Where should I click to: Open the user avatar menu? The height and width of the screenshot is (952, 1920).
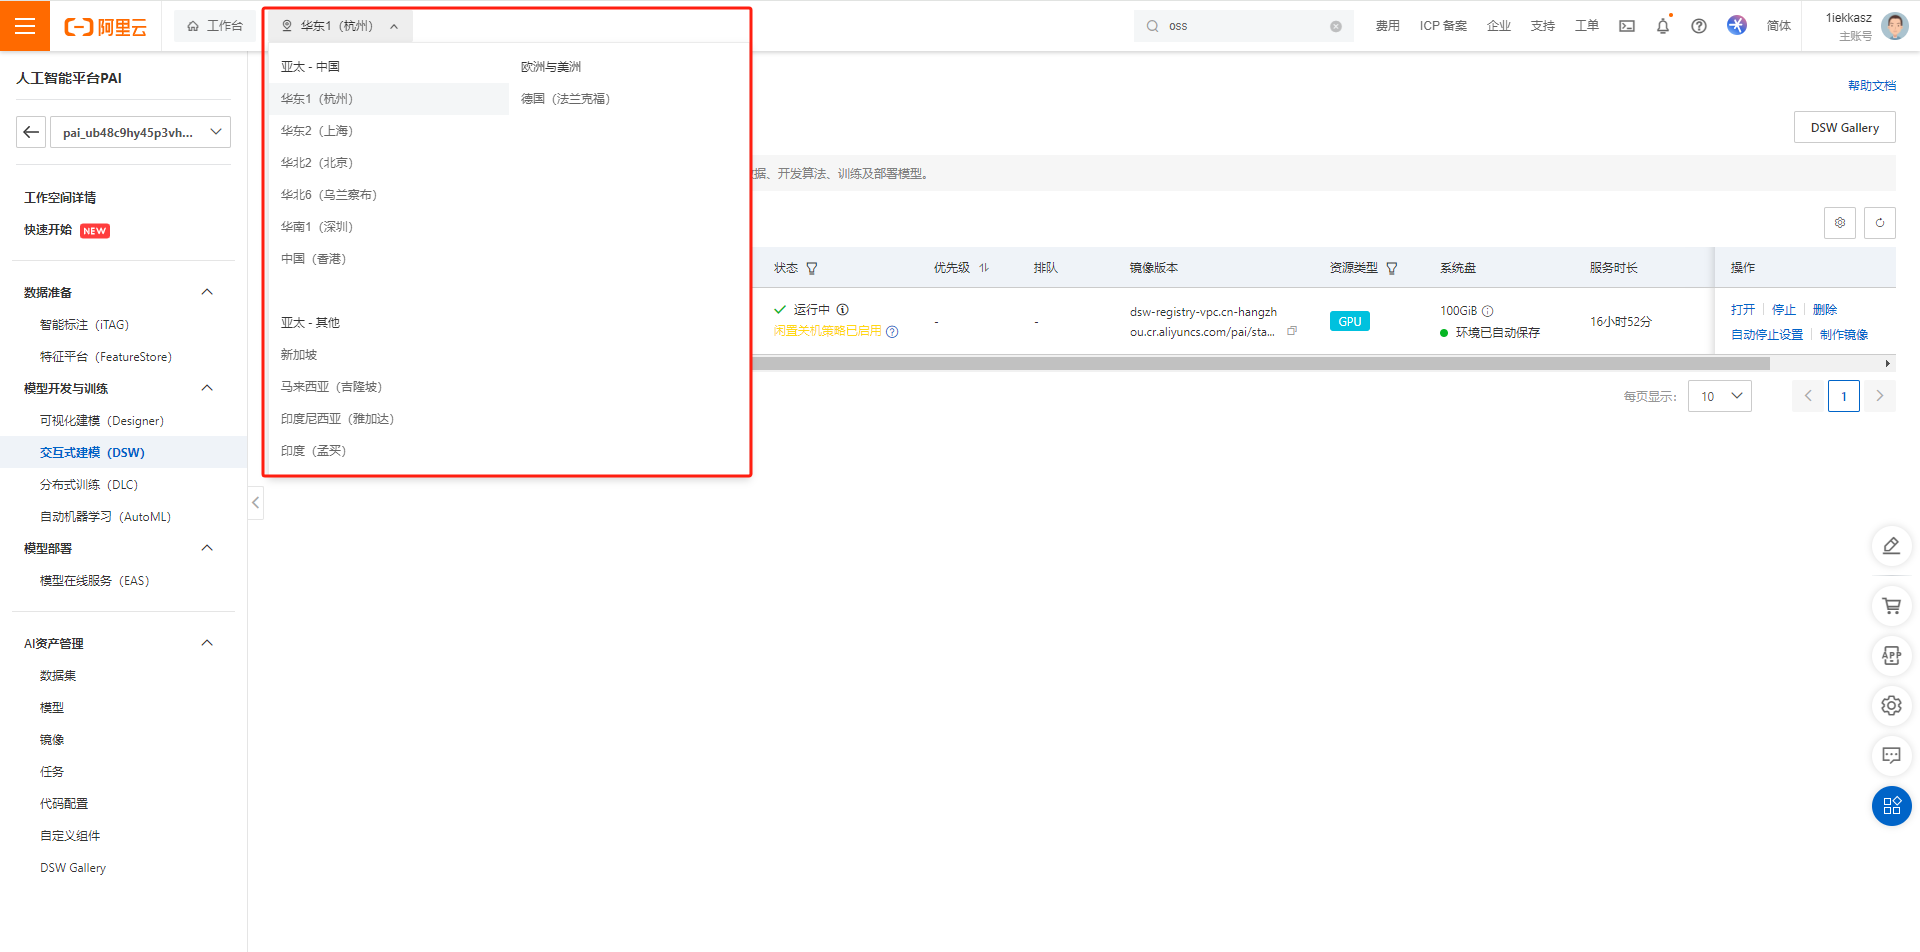point(1894,26)
